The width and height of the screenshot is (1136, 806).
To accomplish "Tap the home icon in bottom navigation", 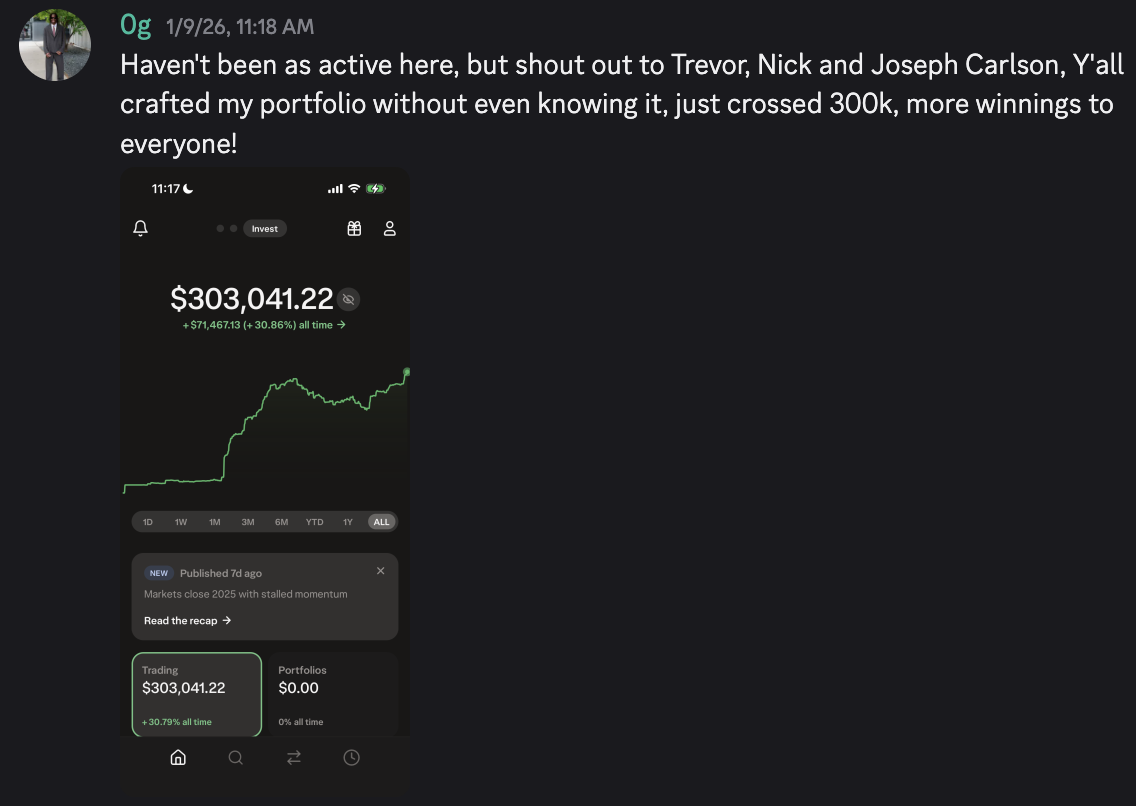I will coord(178,757).
